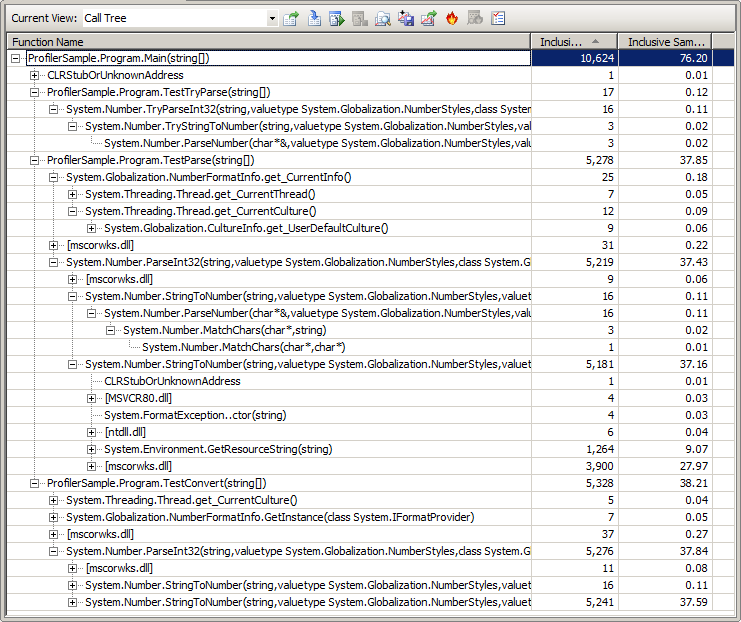Image resolution: width=741 pixels, height=622 pixels.
Task: Click the chart with green export arrow icon
Action: [429, 18]
